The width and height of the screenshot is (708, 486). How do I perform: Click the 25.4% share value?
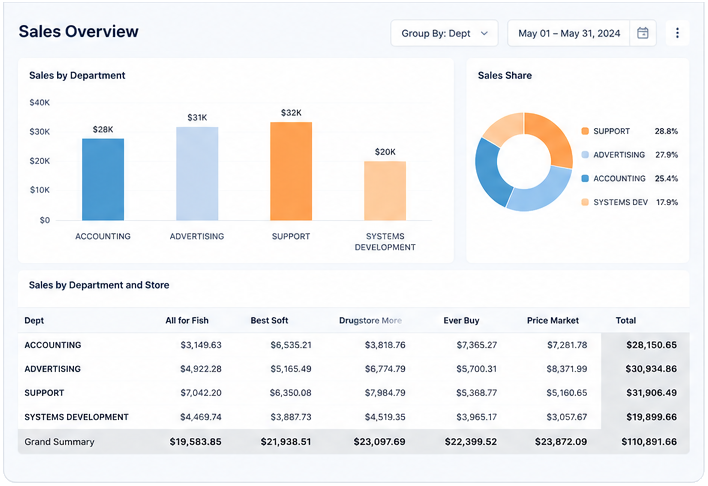tap(666, 178)
